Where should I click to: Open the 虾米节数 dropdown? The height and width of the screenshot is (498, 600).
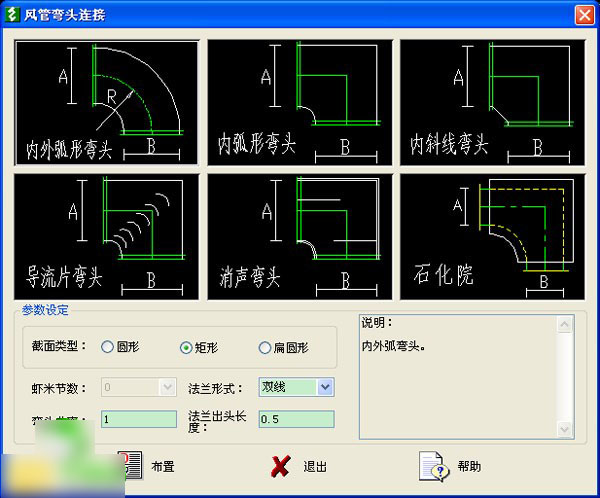(167, 387)
